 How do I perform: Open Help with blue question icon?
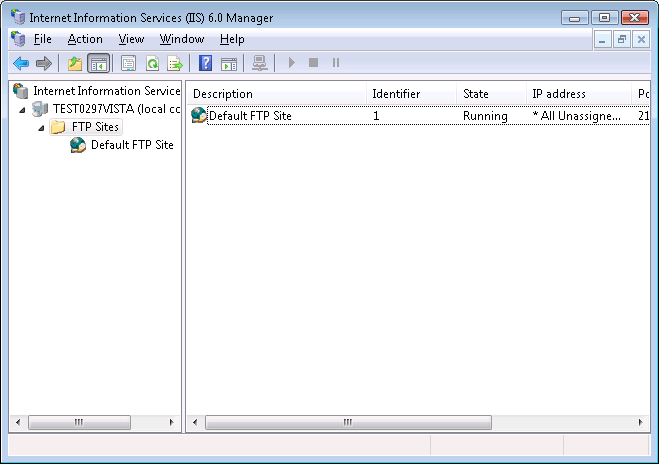pos(205,63)
